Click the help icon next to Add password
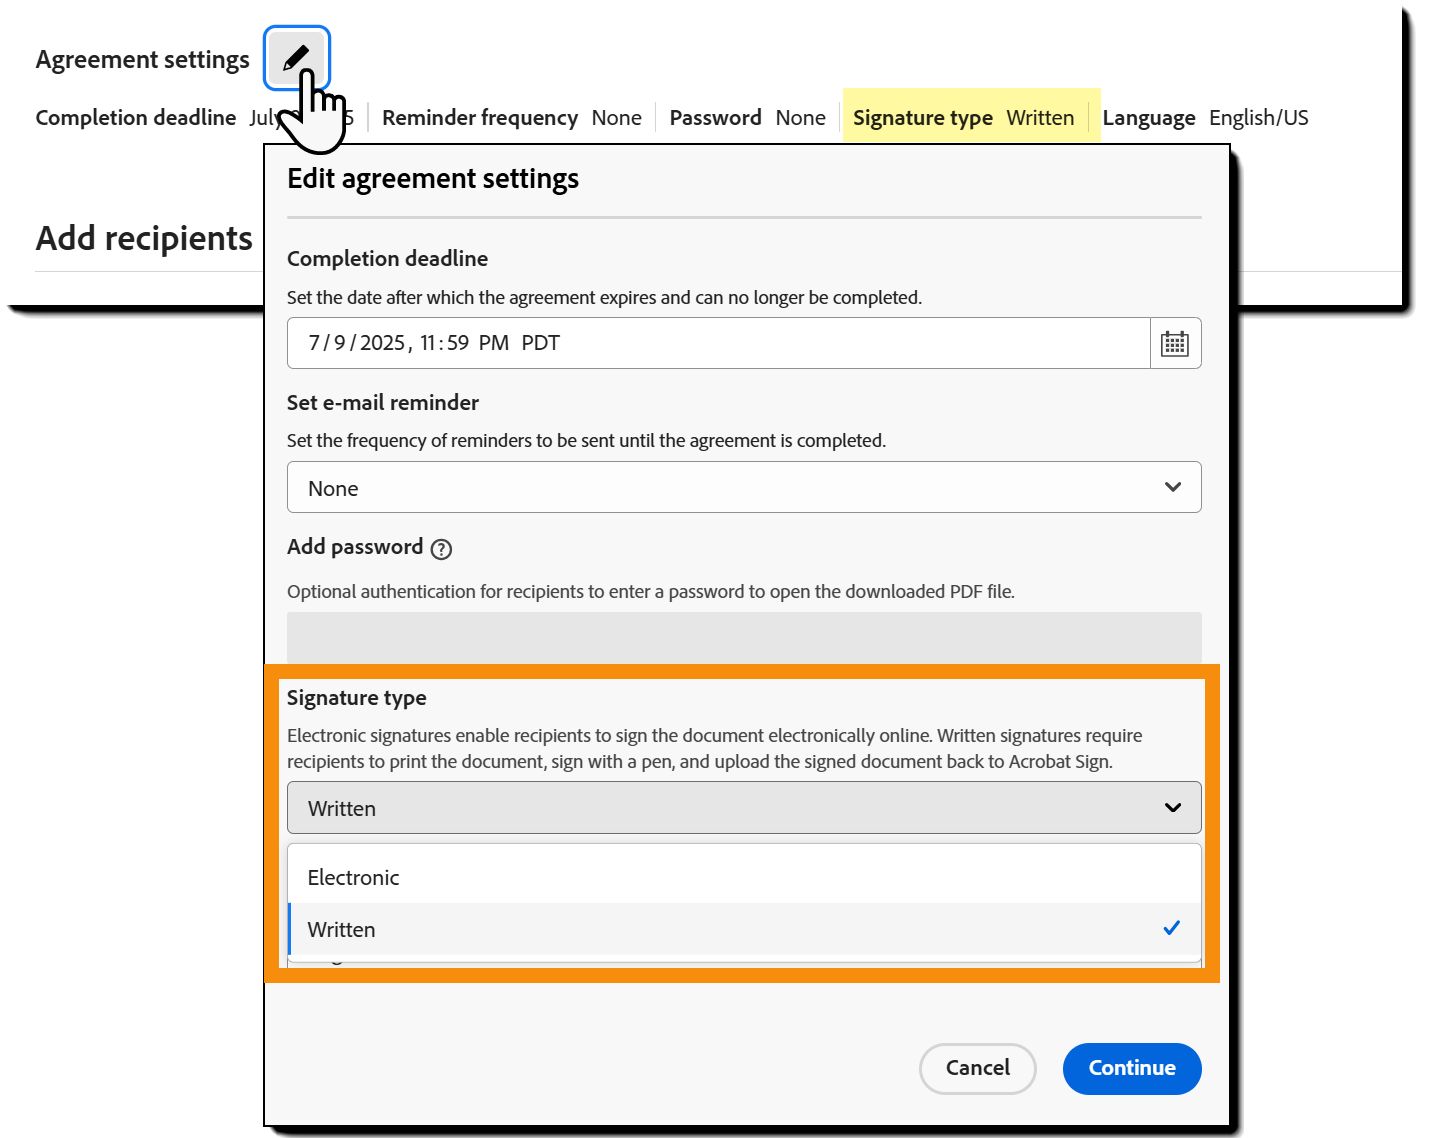This screenshot has height=1138, width=1447. tap(441, 549)
